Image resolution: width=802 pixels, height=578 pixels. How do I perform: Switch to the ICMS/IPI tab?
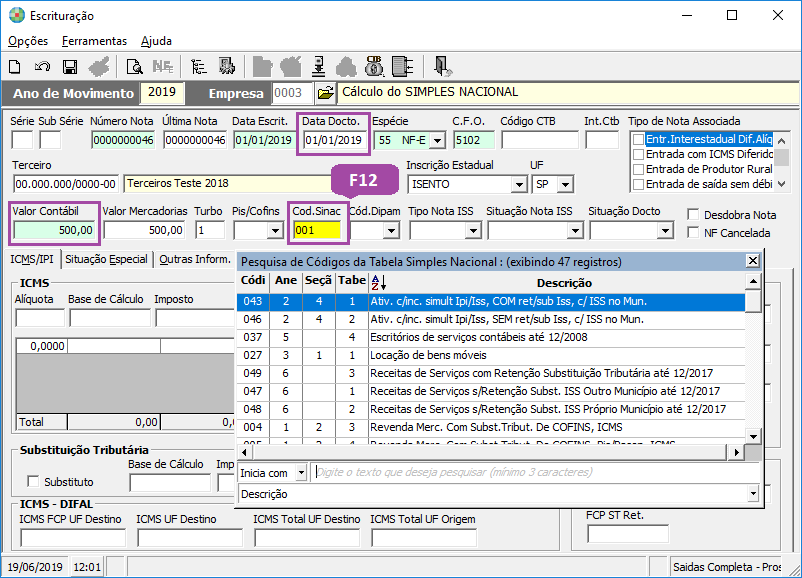point(32,259)
